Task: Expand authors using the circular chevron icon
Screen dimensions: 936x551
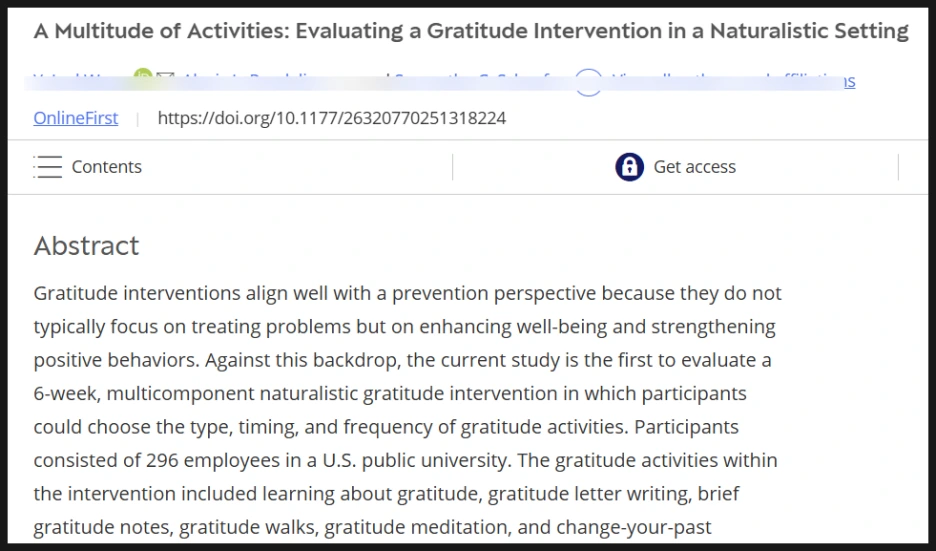Action: tap(588, 82)
